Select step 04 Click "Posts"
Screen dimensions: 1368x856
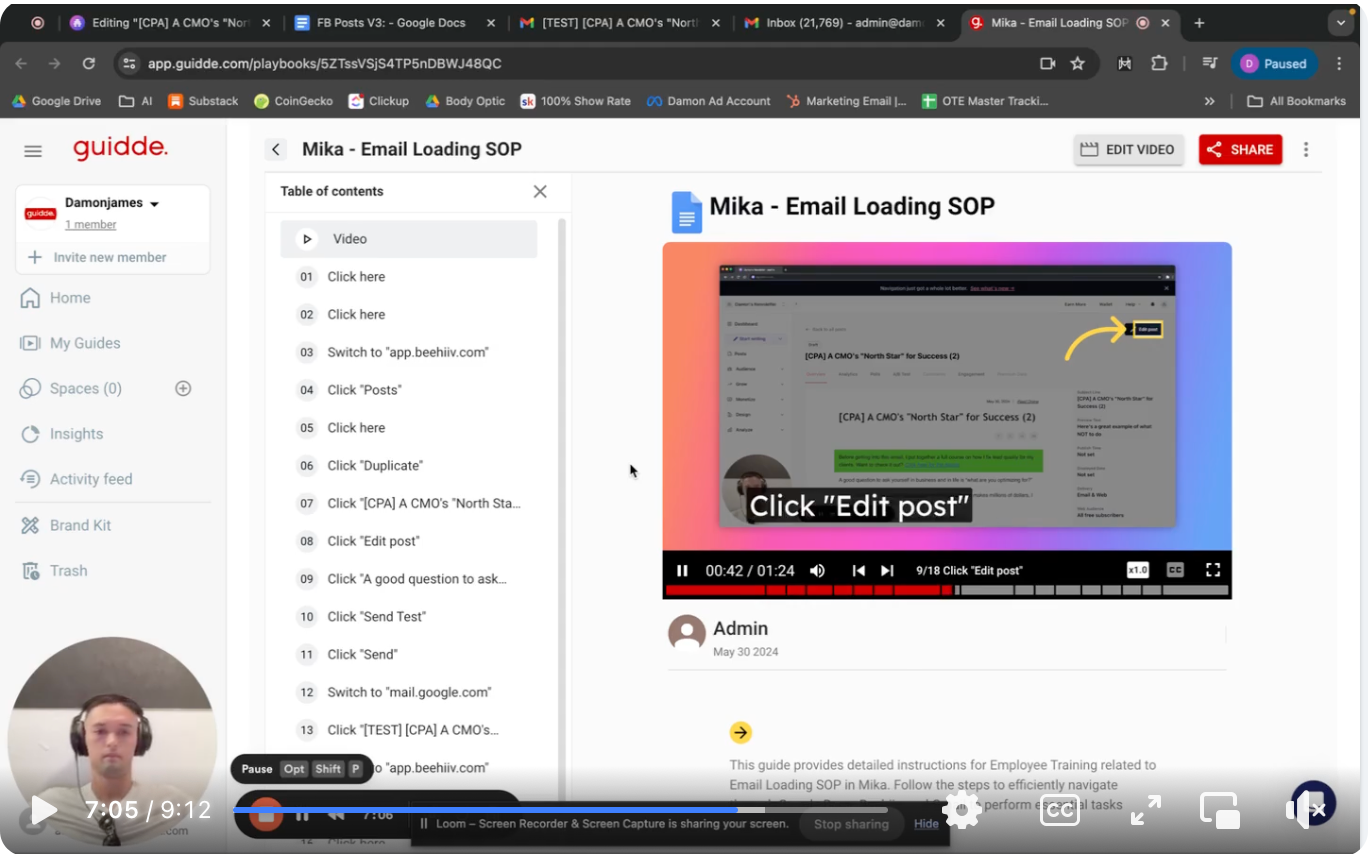click(x=408, y=390)
